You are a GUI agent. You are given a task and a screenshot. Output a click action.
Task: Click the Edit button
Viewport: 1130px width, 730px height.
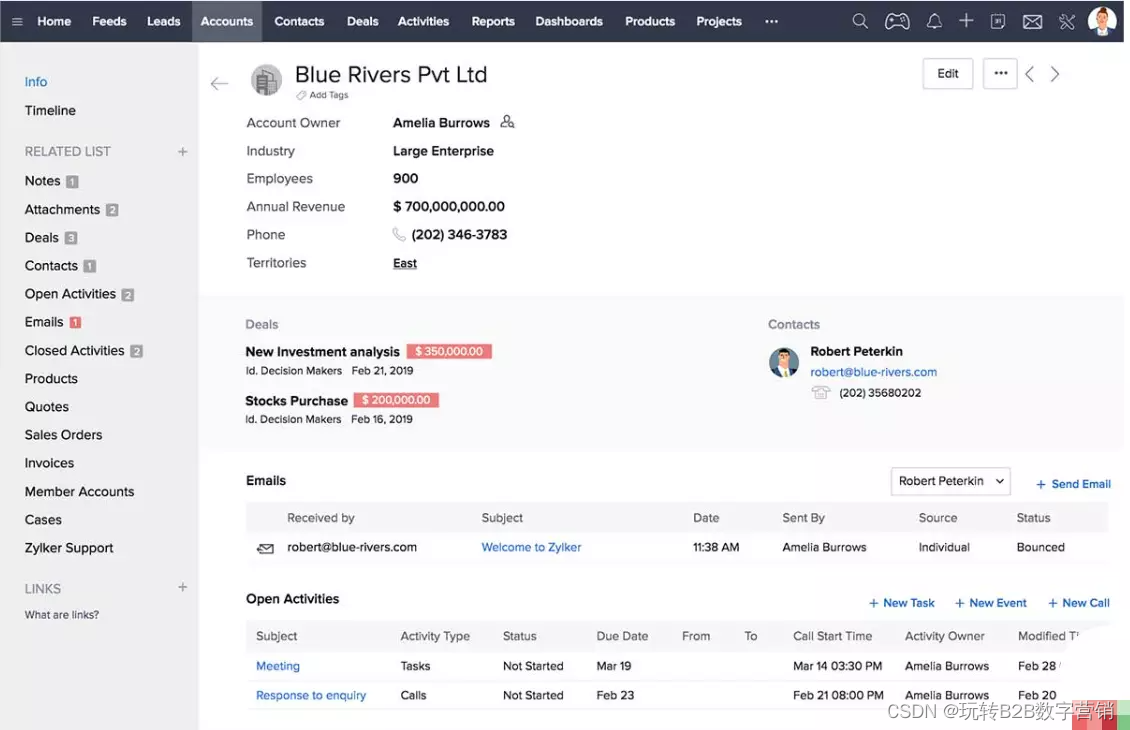(948, 74)
